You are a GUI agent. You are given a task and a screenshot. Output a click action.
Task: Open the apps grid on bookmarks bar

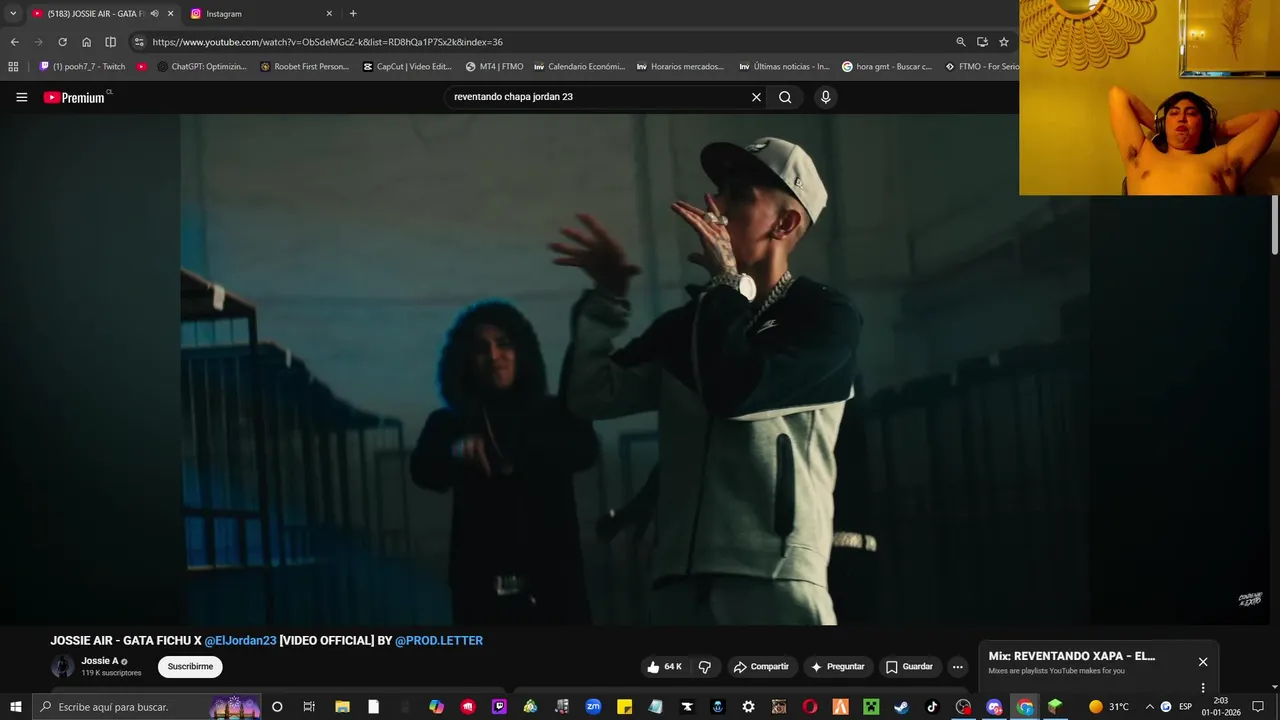[x=13, y=67]
